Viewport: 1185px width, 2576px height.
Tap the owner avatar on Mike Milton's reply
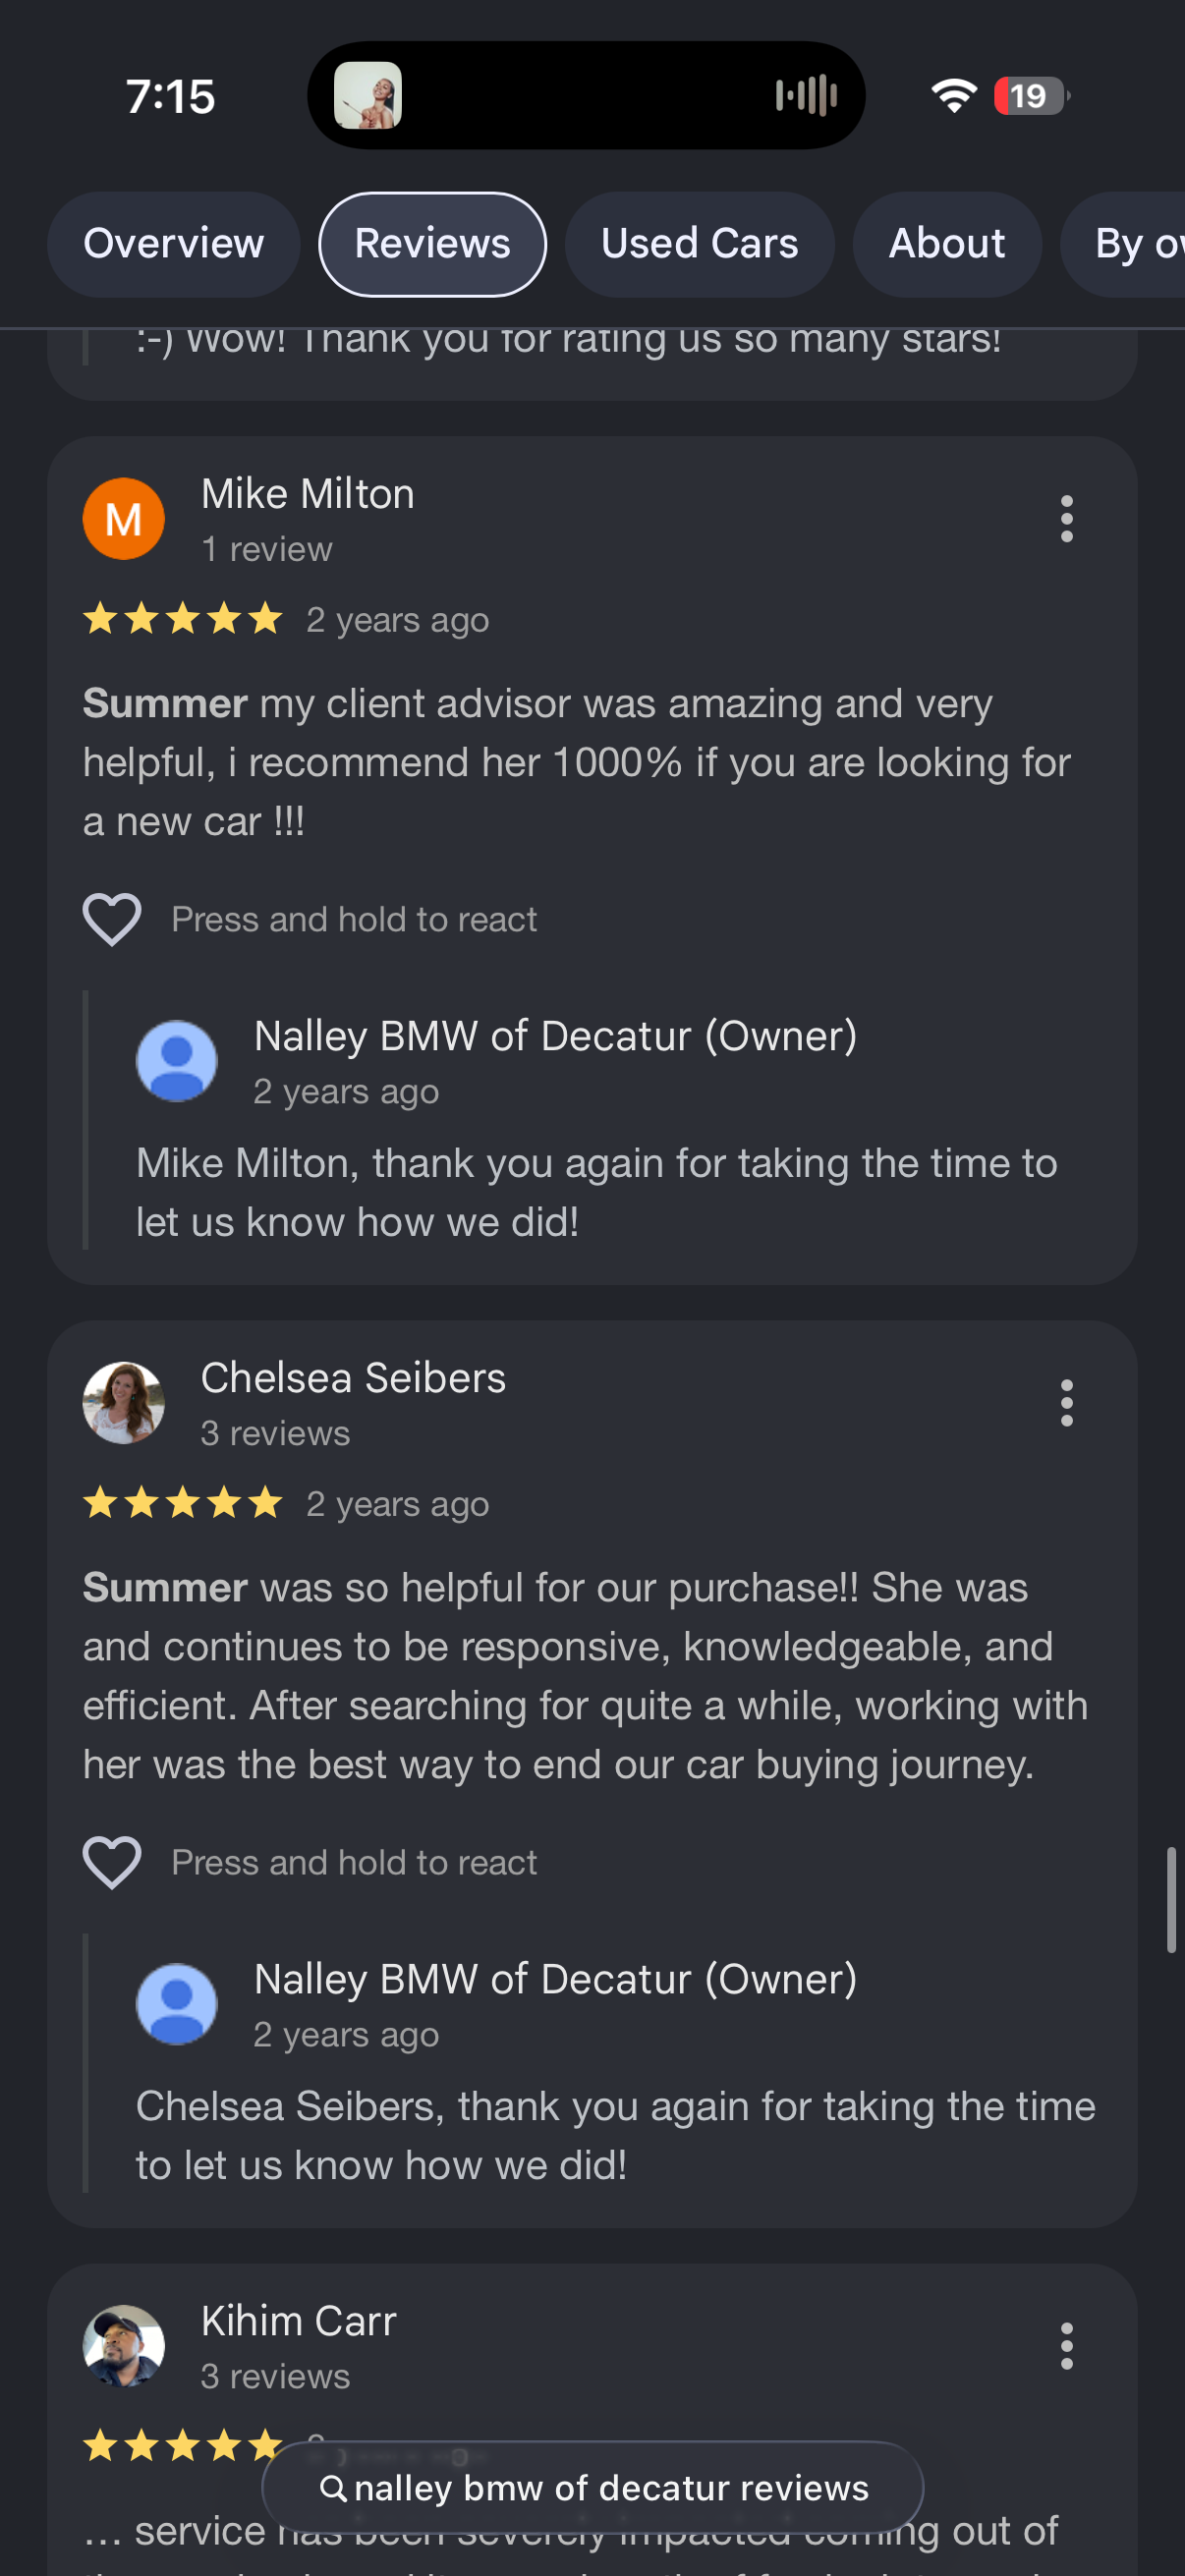click(176, 1061)
